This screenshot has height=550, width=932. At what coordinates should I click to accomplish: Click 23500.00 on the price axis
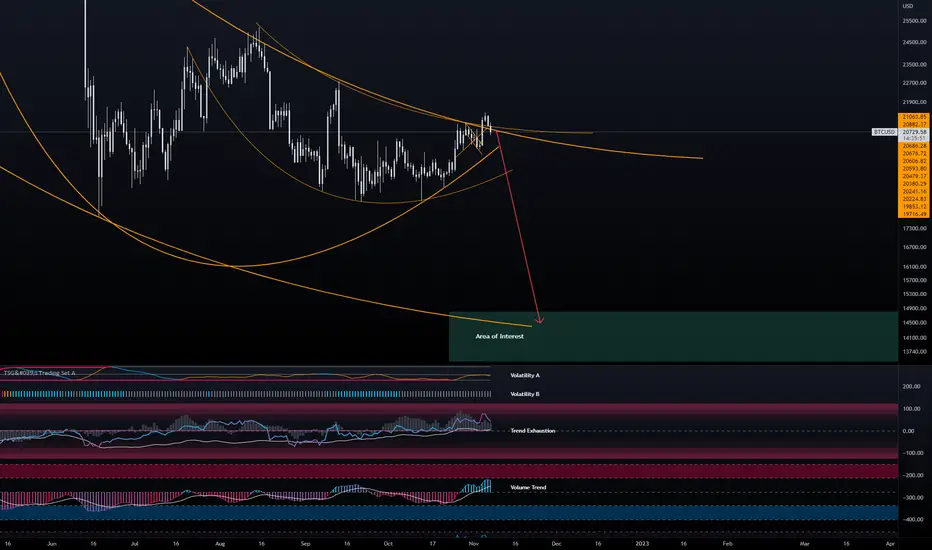point(914,64)
